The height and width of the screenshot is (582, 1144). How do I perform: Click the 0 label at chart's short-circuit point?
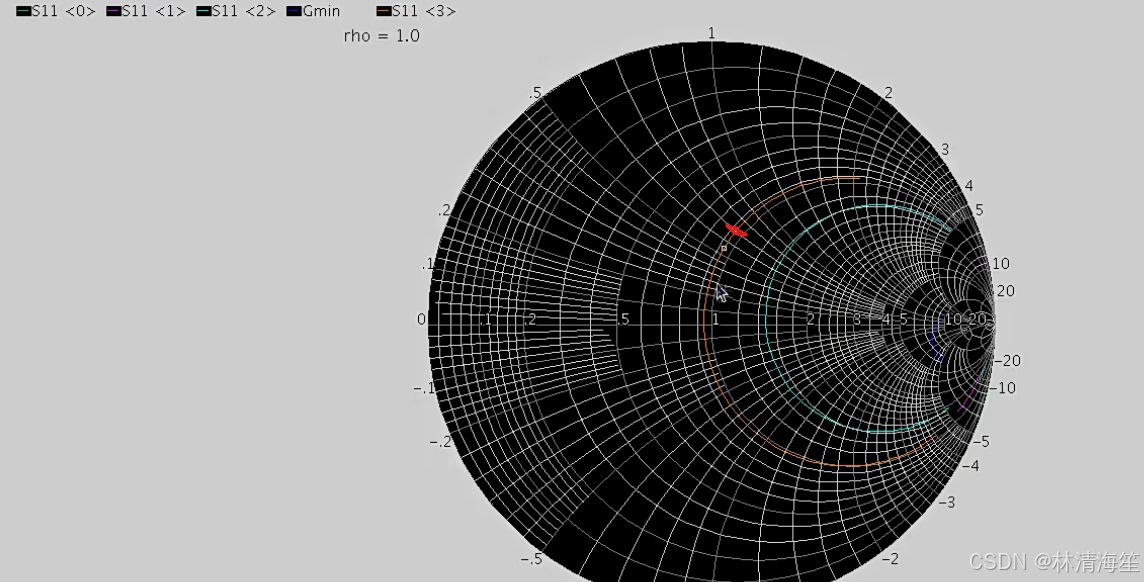coord(421,319)
